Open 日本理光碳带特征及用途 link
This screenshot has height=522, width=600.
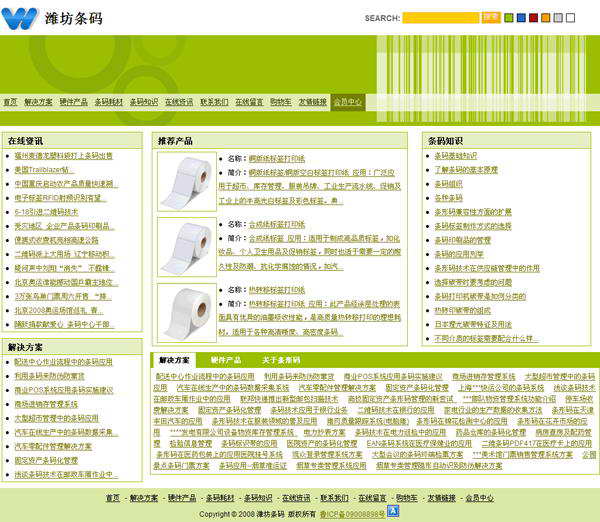[x=473, y=325]
